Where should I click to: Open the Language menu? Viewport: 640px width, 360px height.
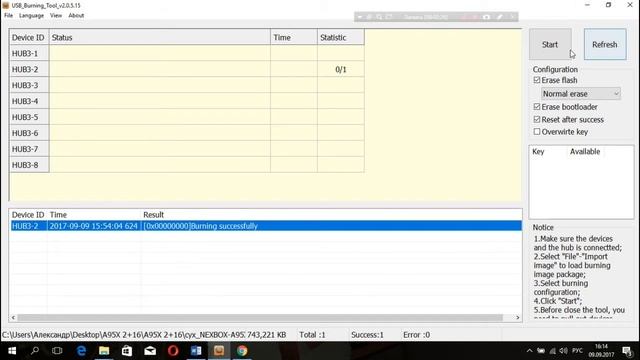(31, 16)
